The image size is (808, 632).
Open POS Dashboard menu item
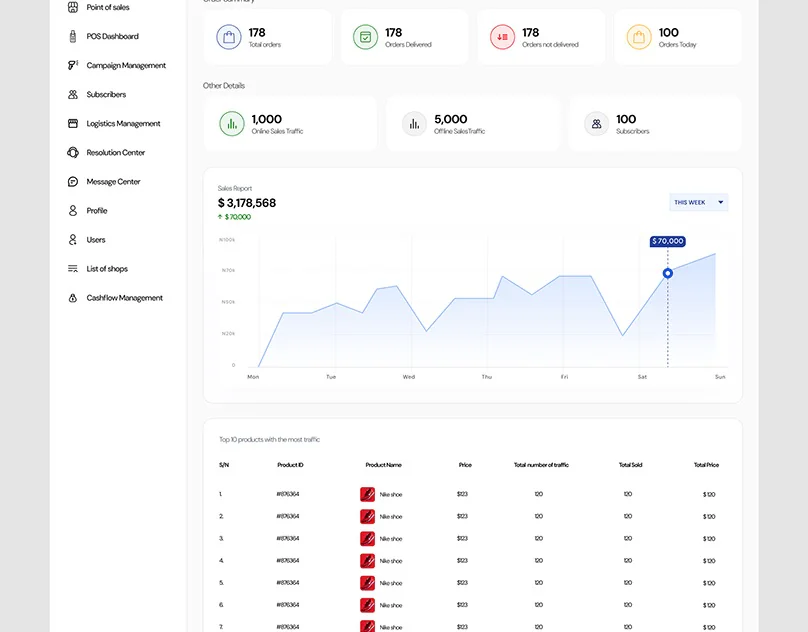tap(112, 36)
